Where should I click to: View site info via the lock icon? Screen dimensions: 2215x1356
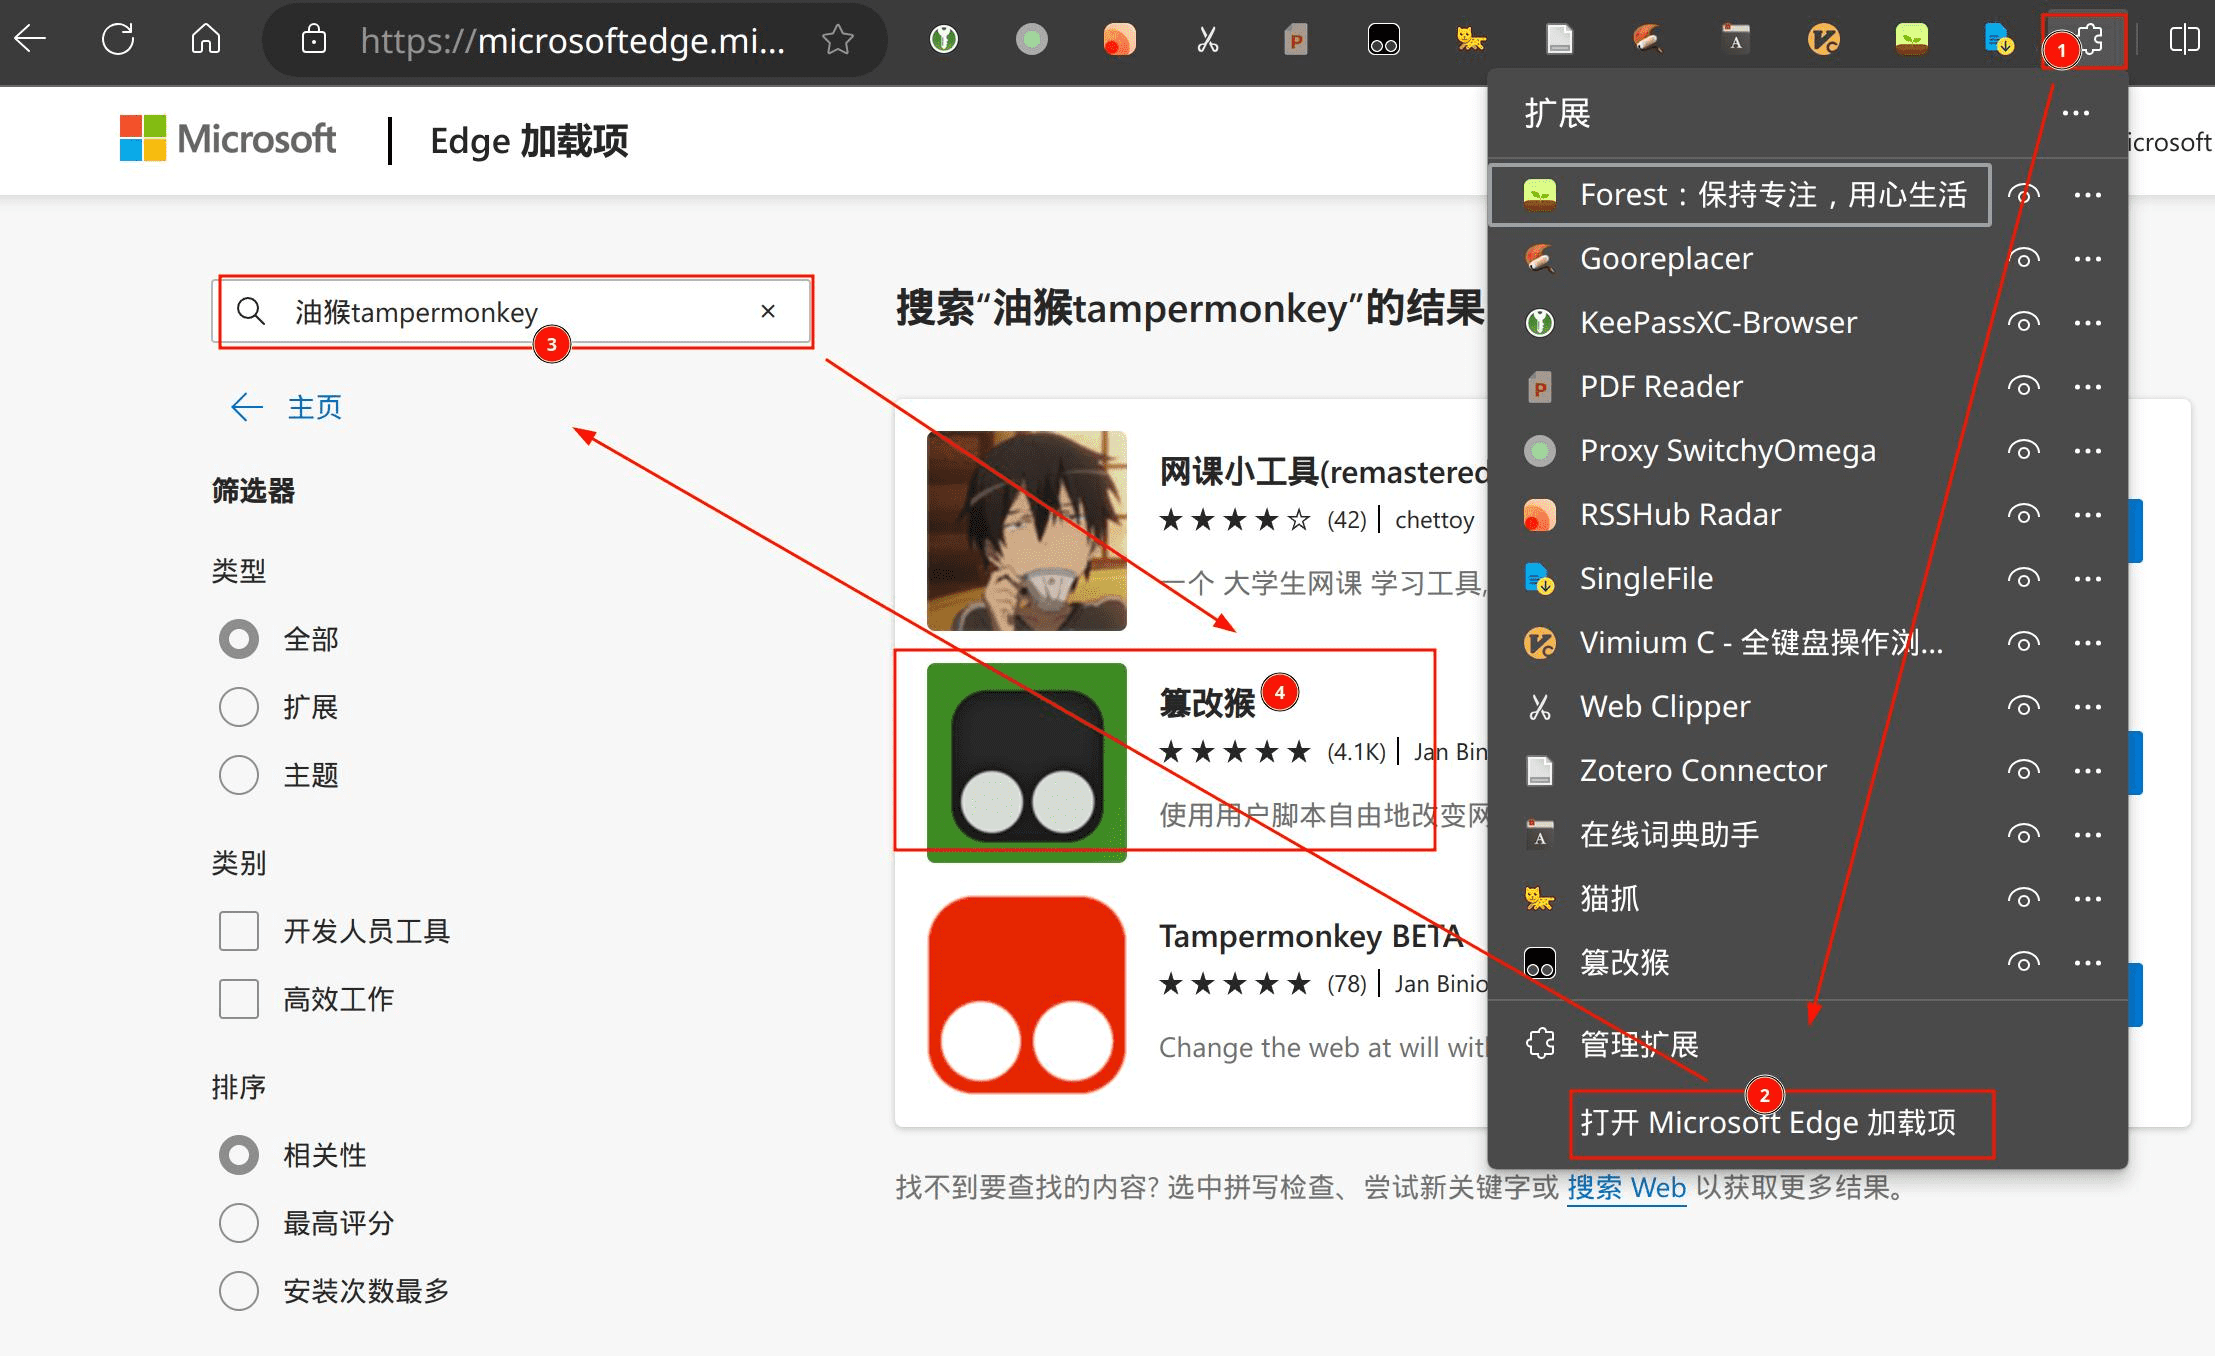click(314, 39)
